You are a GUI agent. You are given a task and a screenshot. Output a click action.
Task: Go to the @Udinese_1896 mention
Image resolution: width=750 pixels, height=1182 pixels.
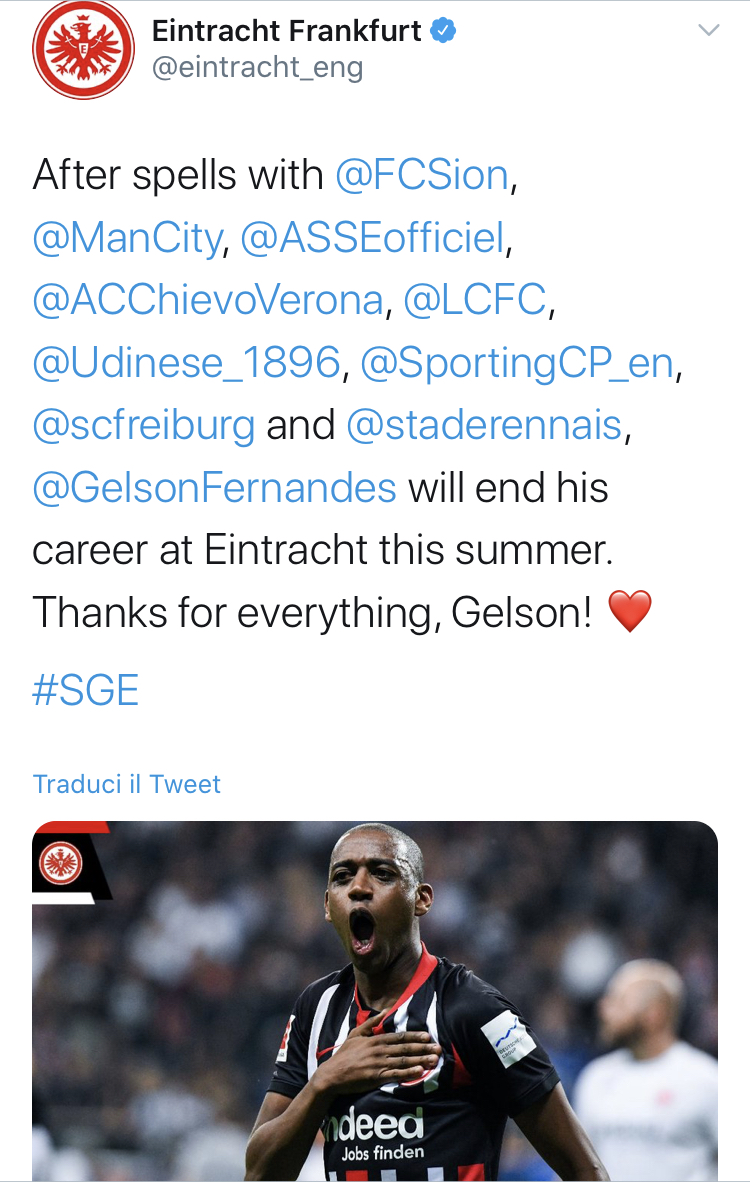point(187,364)
